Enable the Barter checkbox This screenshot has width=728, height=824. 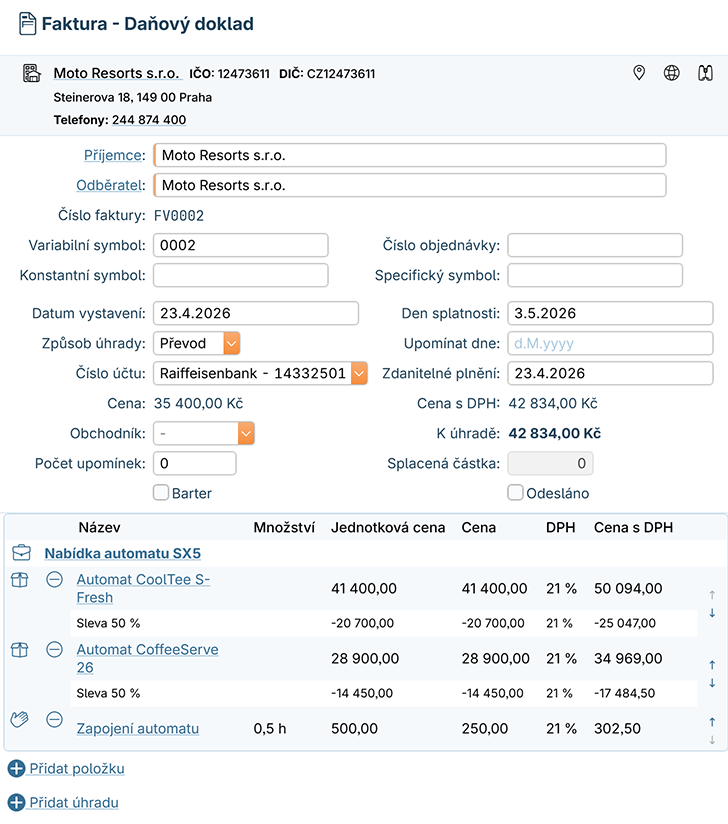point(160,492)
